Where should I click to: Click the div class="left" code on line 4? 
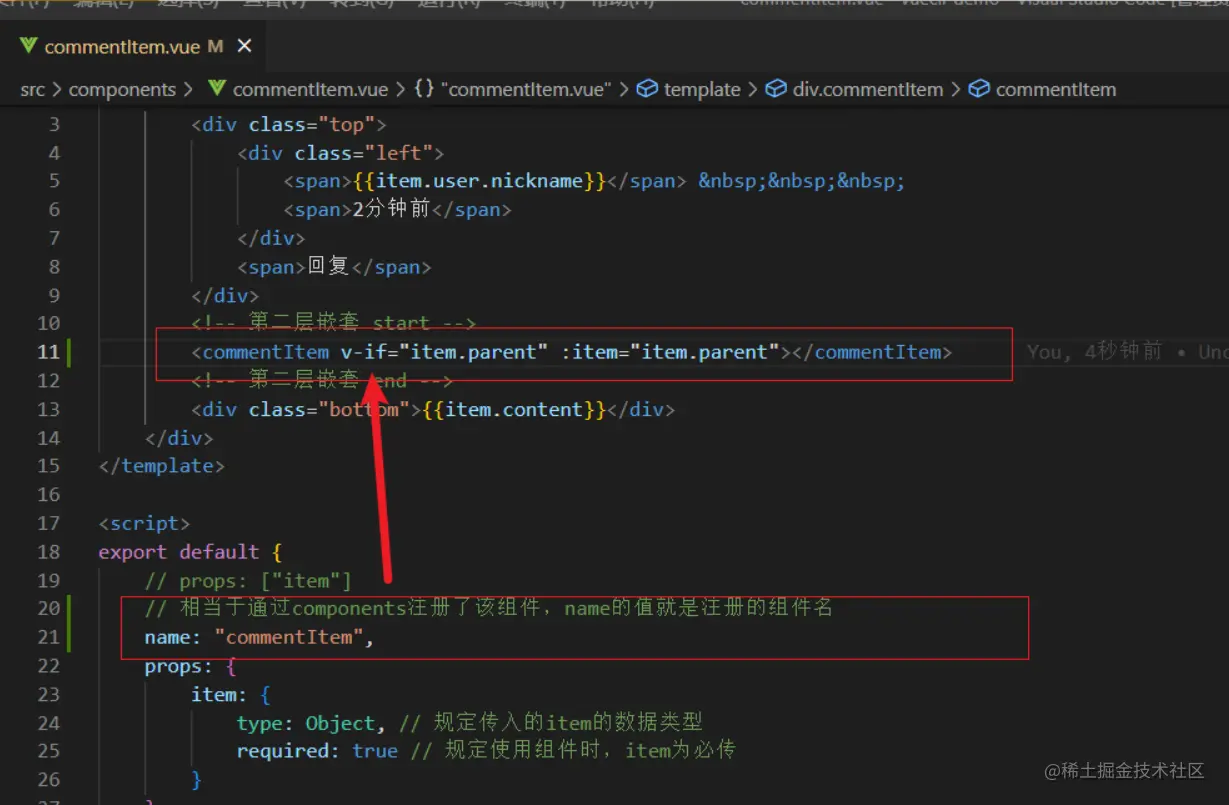pyautogui.click(x=341, y=153)
